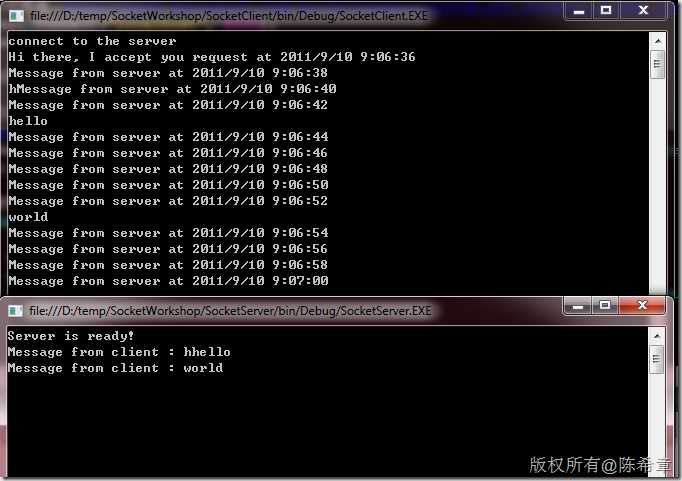Click scroll-up arrow in SocketClient window
Screen dimensions: 682x481
coord(658,41)
